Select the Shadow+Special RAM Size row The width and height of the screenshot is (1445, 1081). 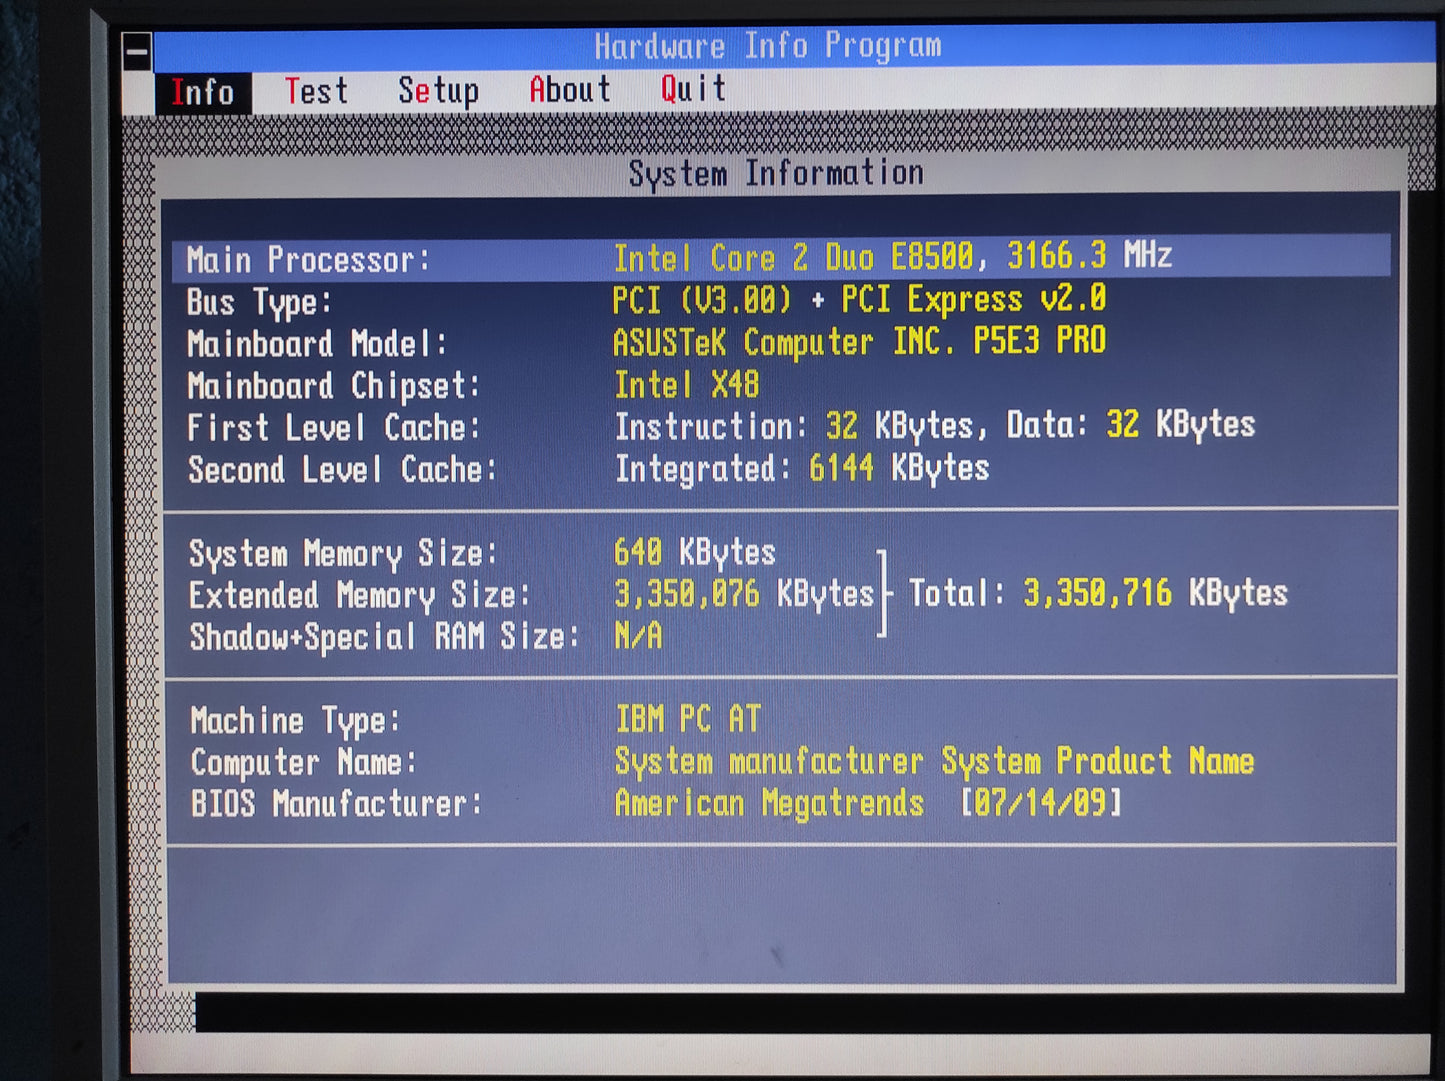[425, 636]
